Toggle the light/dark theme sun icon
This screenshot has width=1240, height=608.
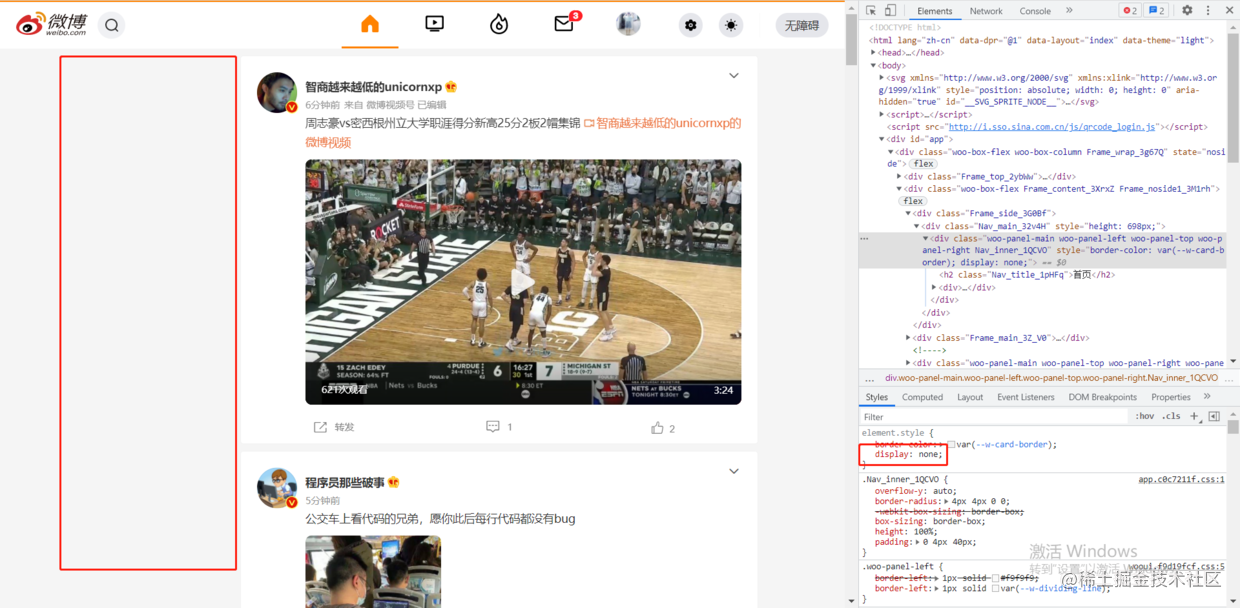point(732,25)
